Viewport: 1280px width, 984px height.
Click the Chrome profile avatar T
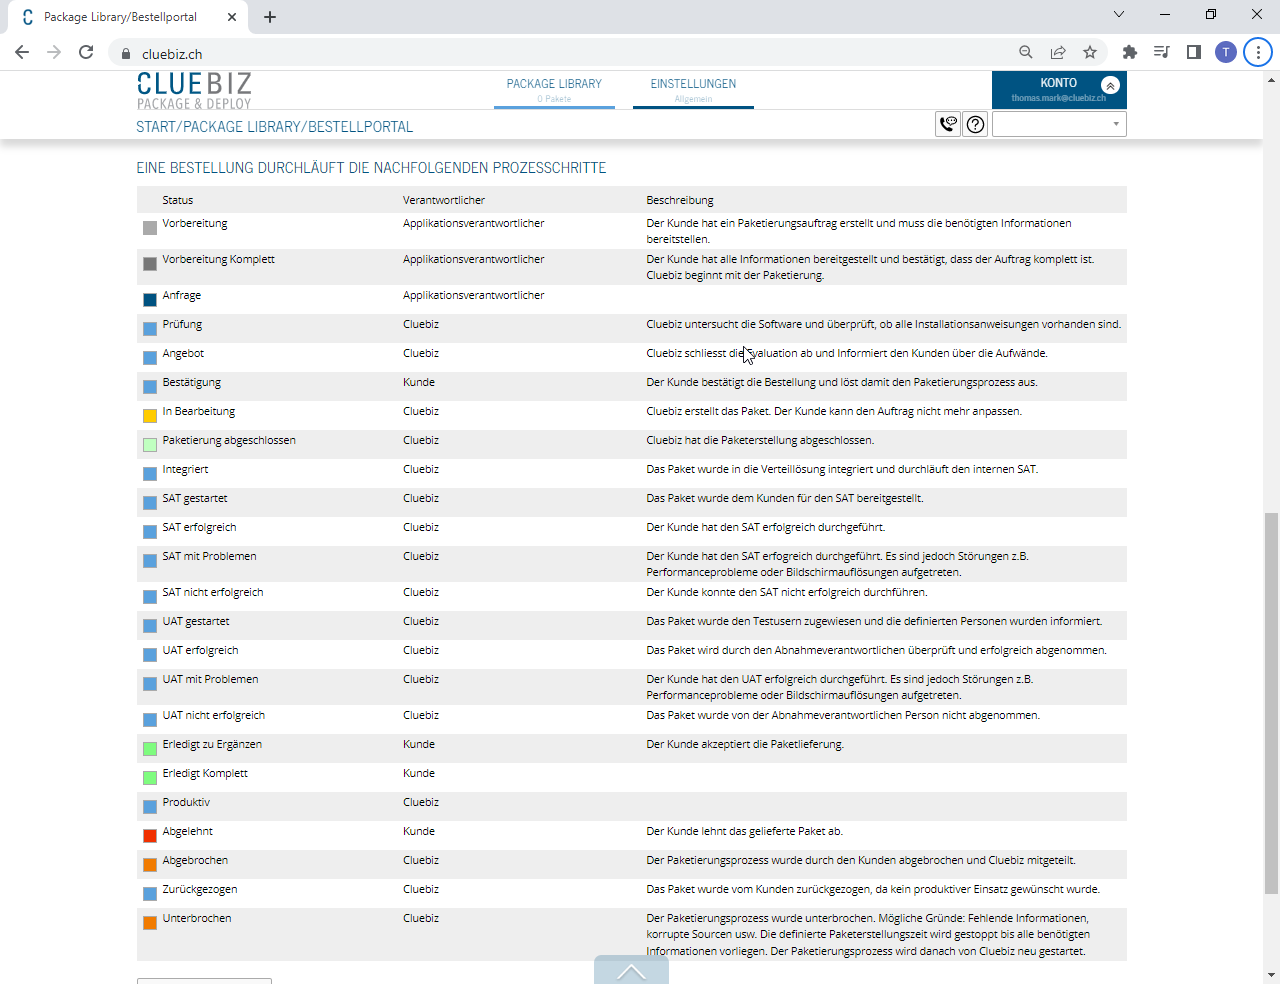click(x=1226, y=52)
